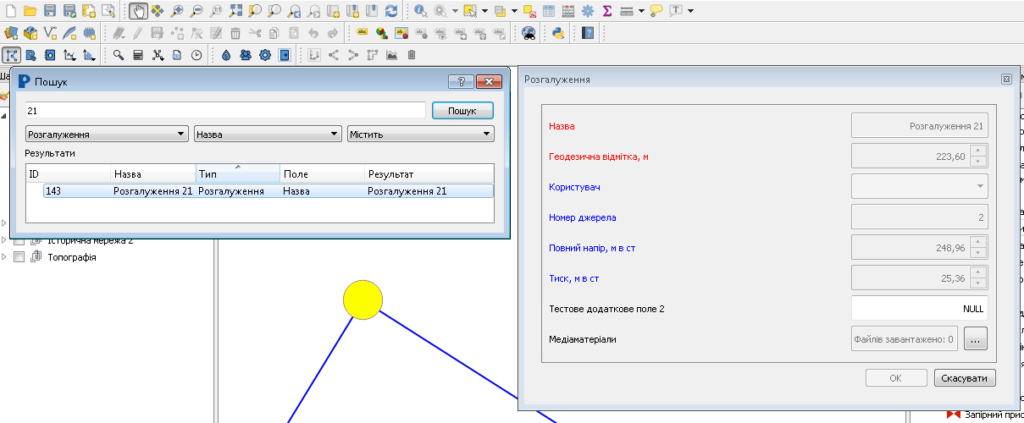Click the Пошук search button

click(462, 111)
